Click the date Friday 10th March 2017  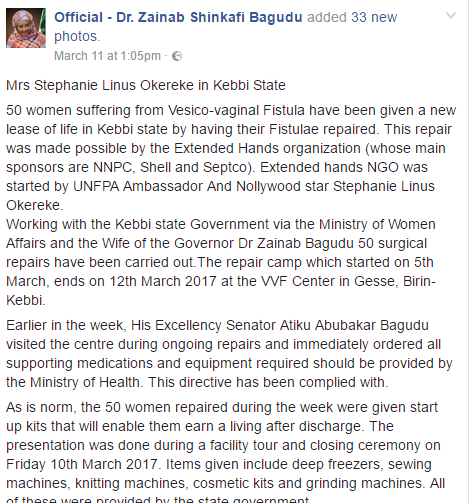82,464
